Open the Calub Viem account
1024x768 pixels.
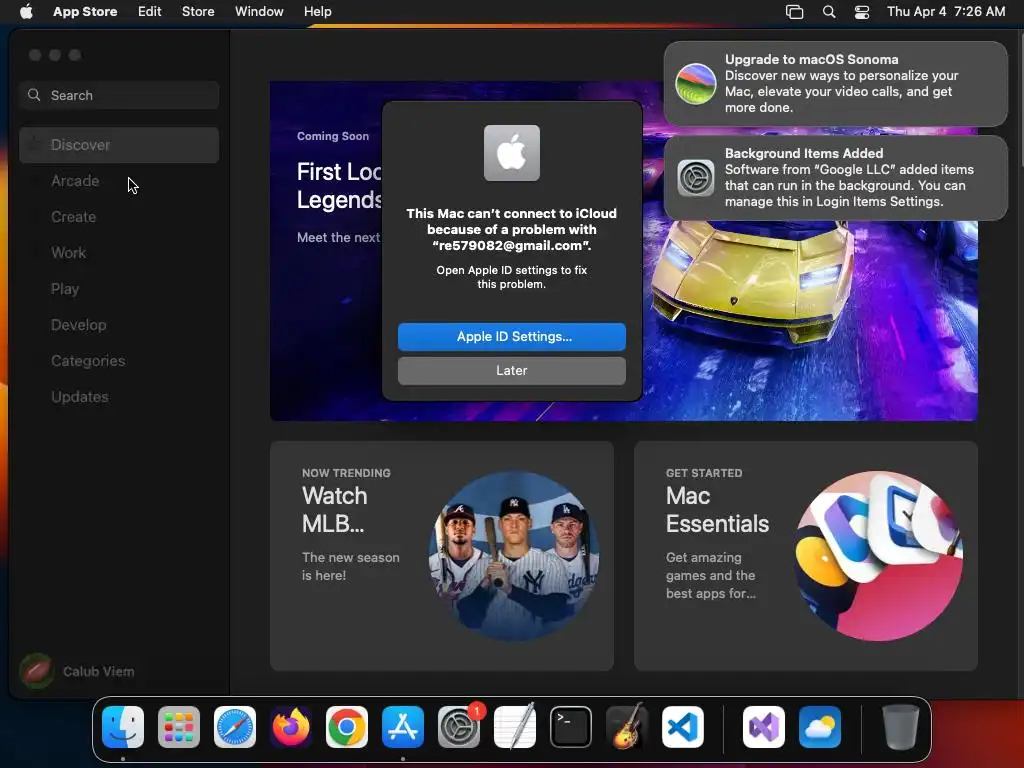[77, 671]
